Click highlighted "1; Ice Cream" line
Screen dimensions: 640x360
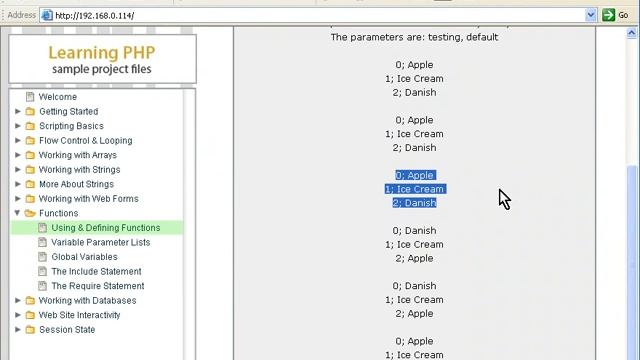tap(415, 189)
